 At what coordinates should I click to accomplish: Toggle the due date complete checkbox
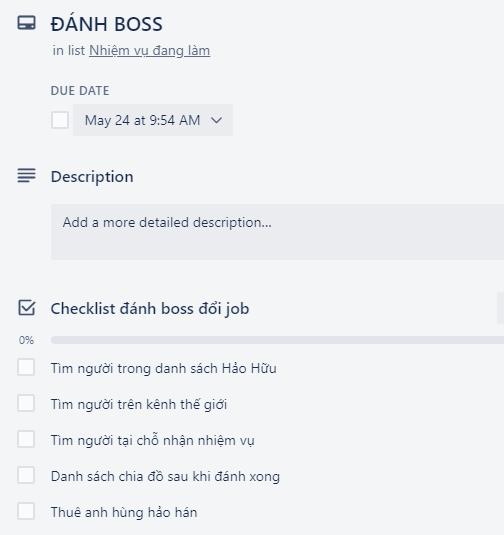pyautogui.click(x=60, y=120)
